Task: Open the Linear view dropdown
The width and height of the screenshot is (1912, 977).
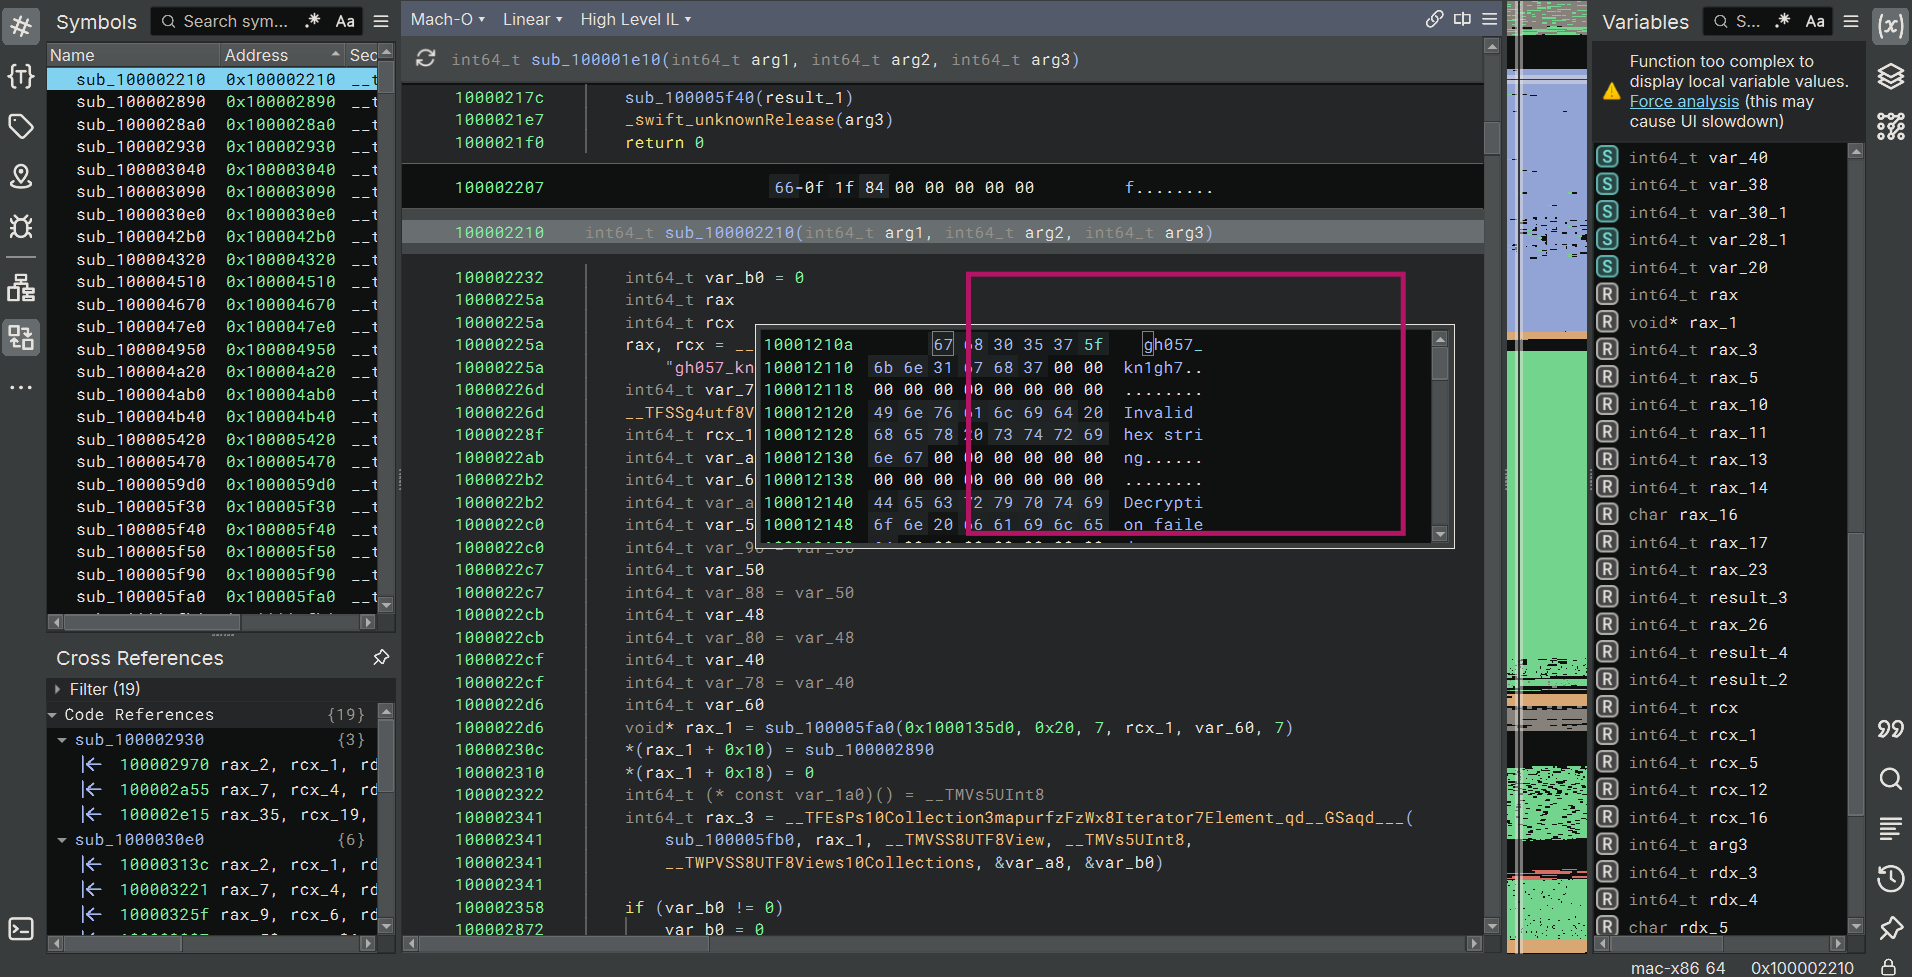Action: pyautogui.click(x=532, y=19)
